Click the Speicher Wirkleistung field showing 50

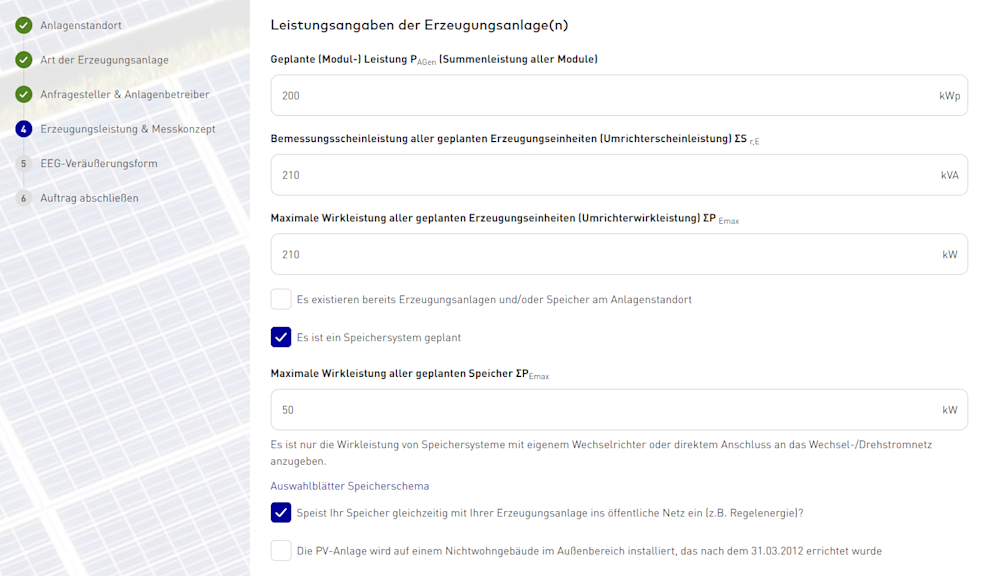(619, 409)
